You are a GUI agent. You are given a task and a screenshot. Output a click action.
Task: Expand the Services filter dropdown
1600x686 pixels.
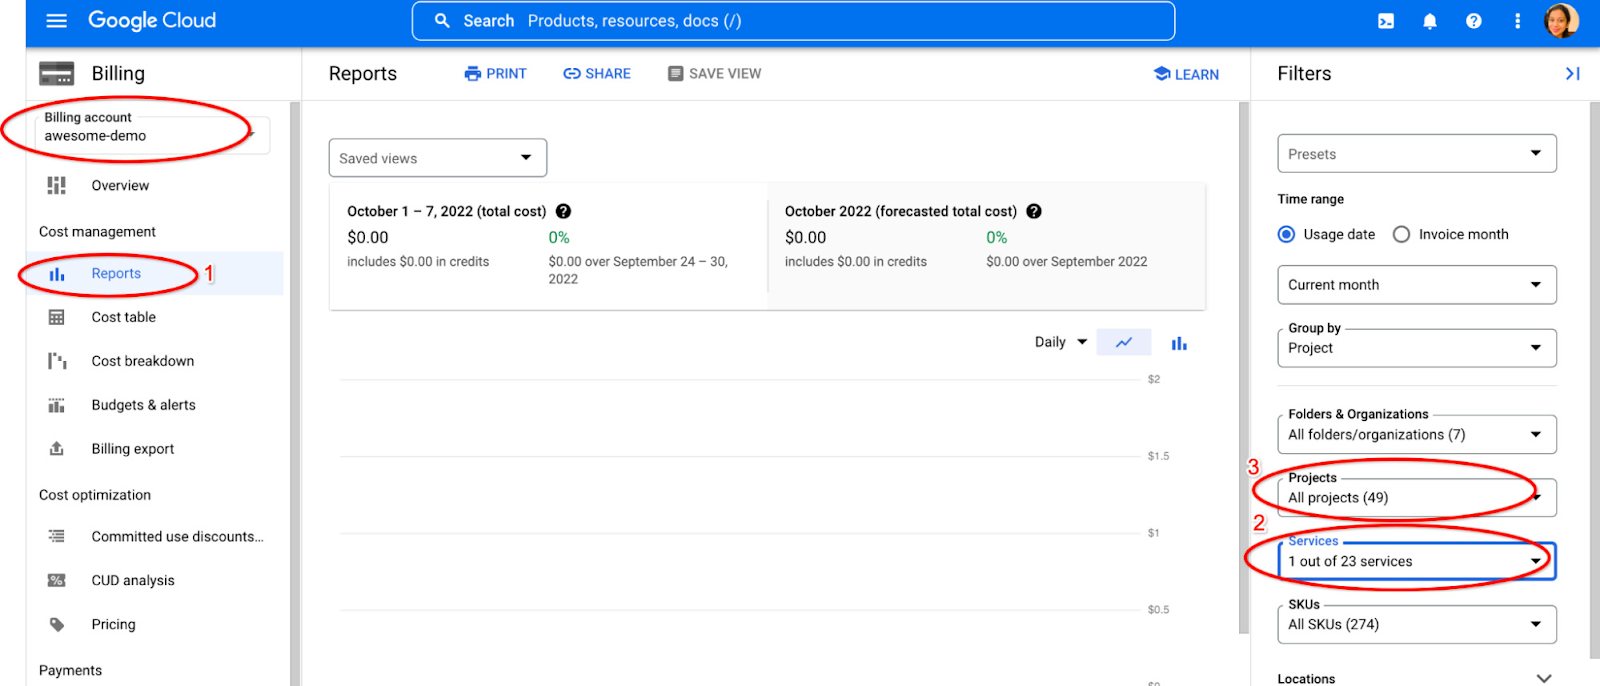(x=1416, y=562)
